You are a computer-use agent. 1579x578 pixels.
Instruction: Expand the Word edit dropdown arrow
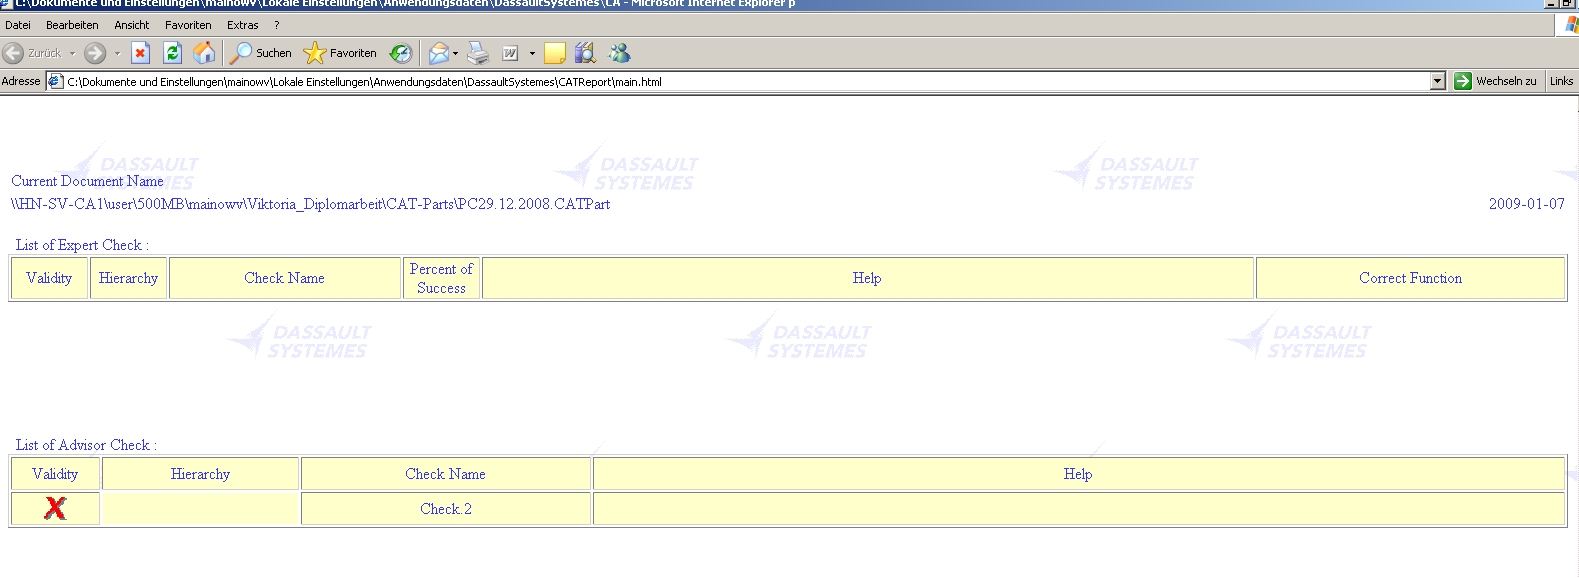(532, 53)
